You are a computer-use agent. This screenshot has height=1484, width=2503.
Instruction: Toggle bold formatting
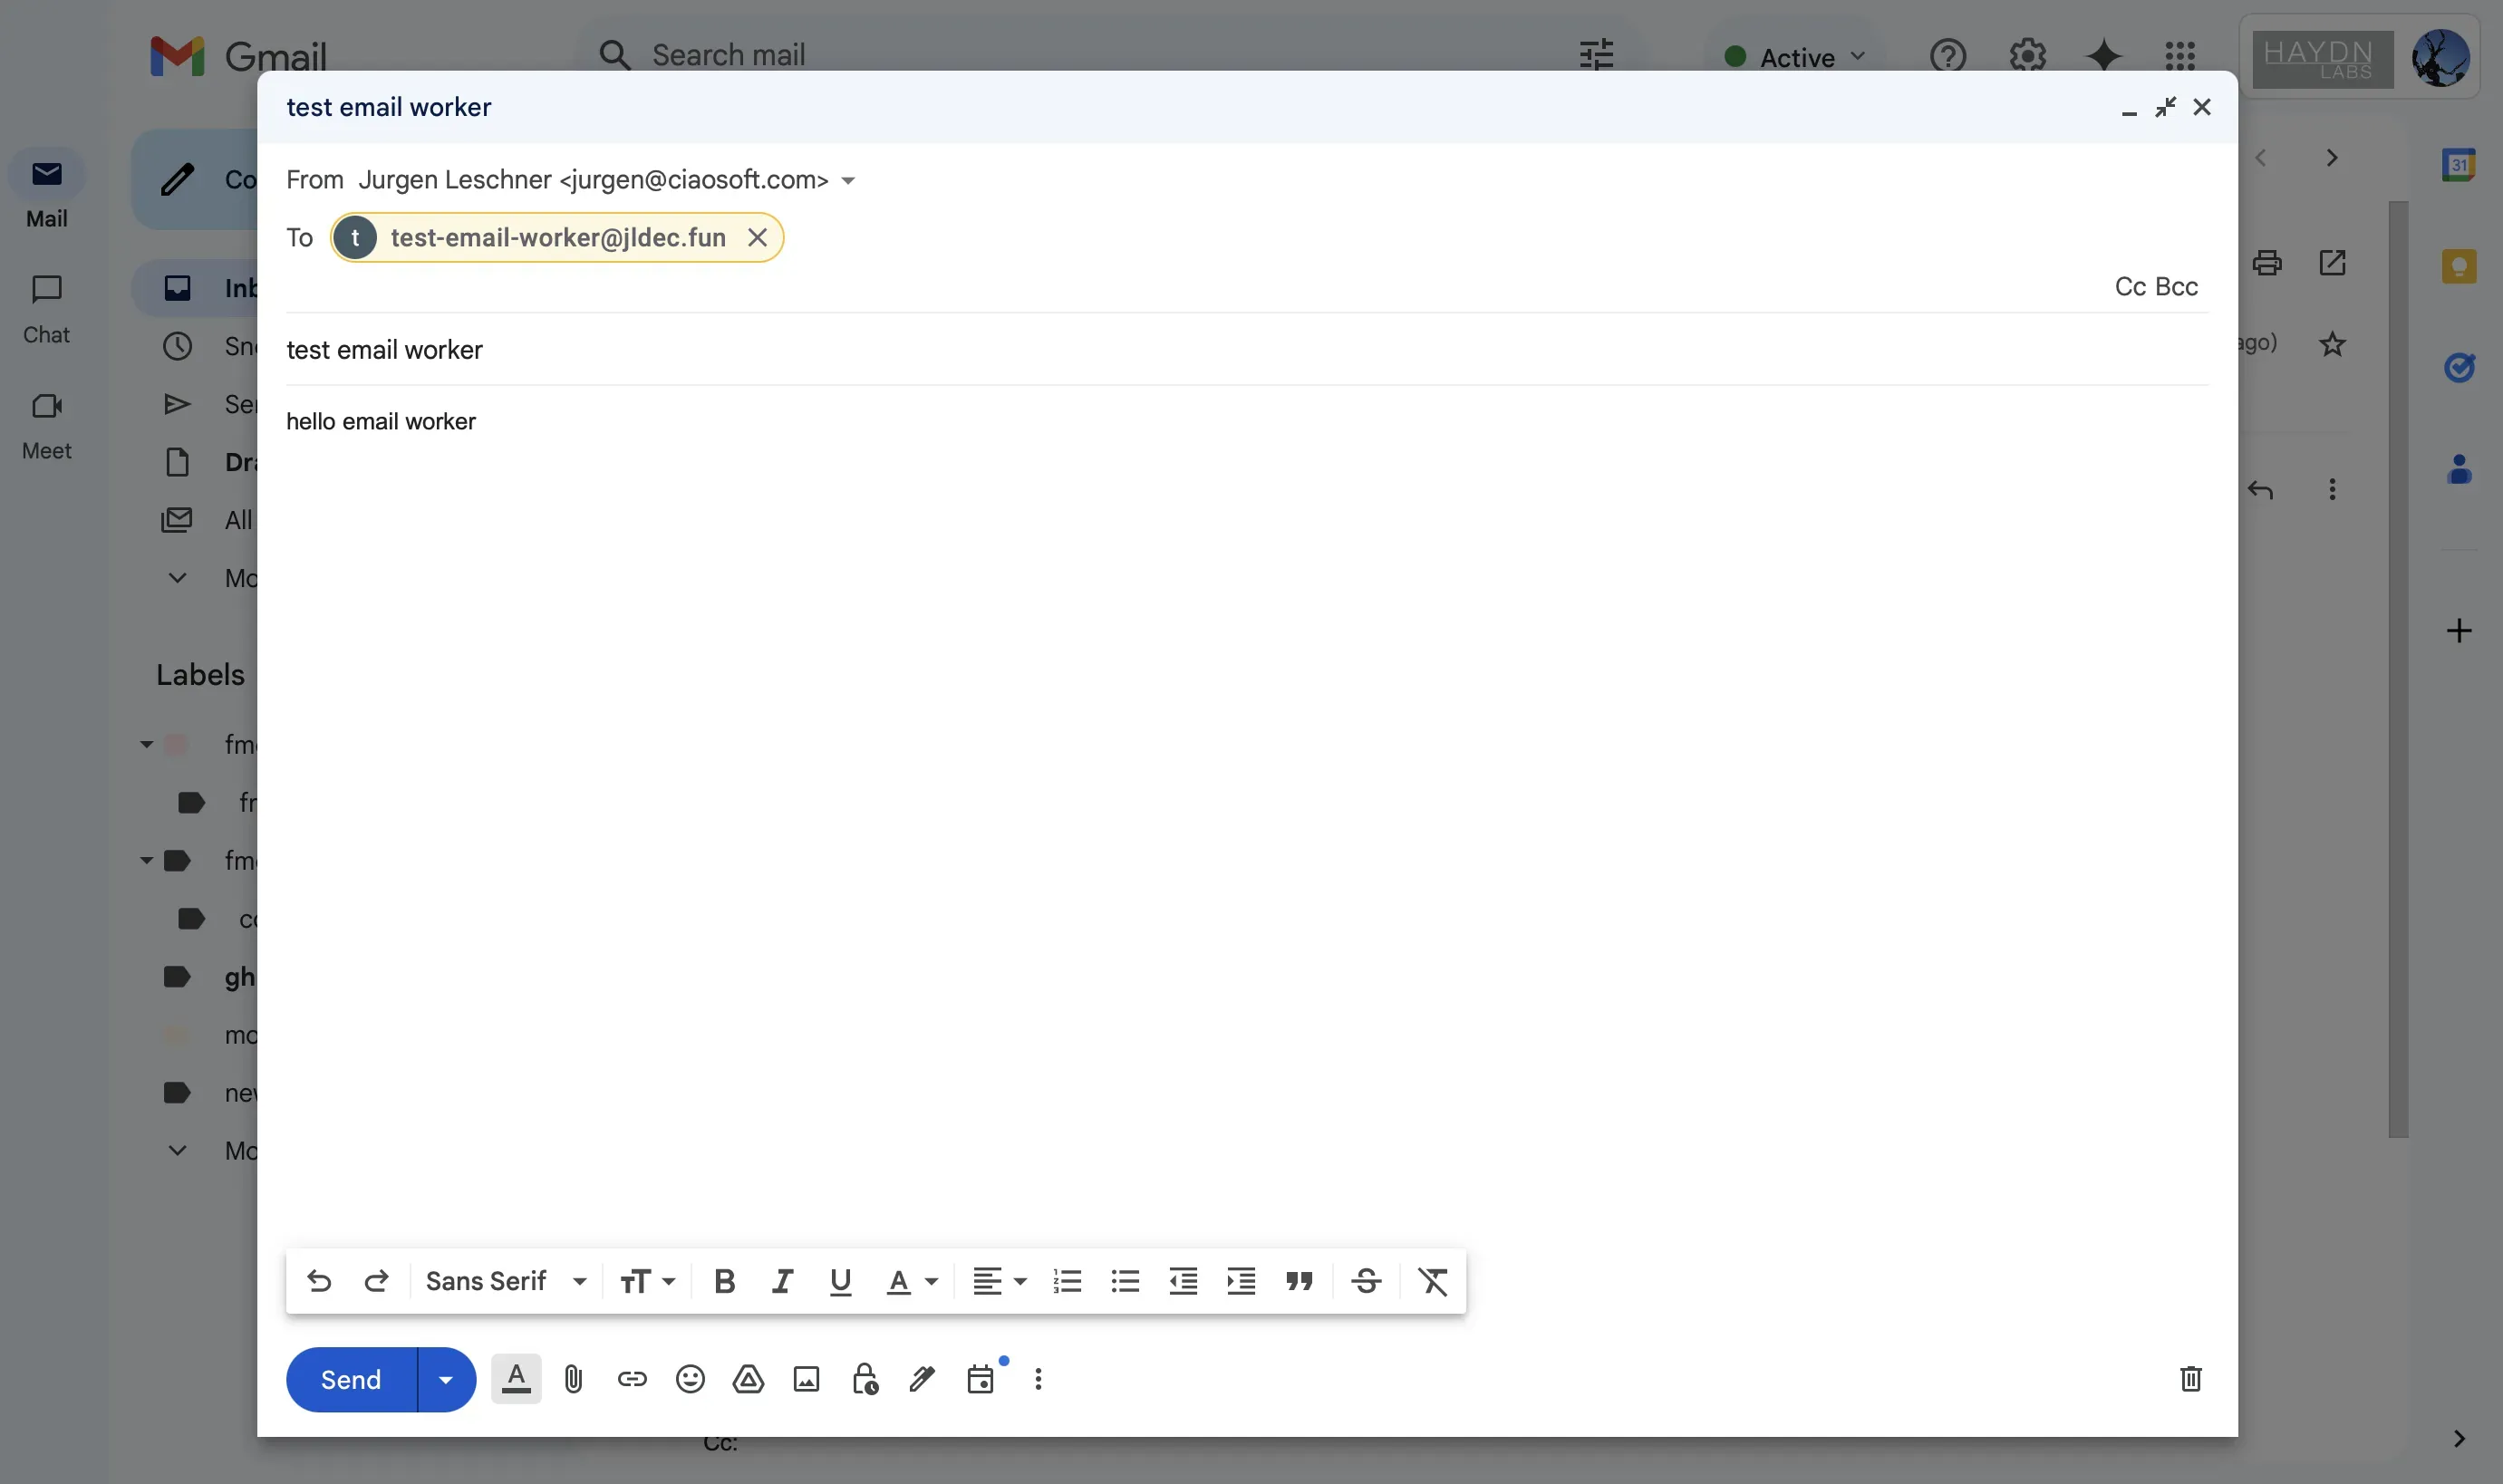click(x=723, y=1280)
